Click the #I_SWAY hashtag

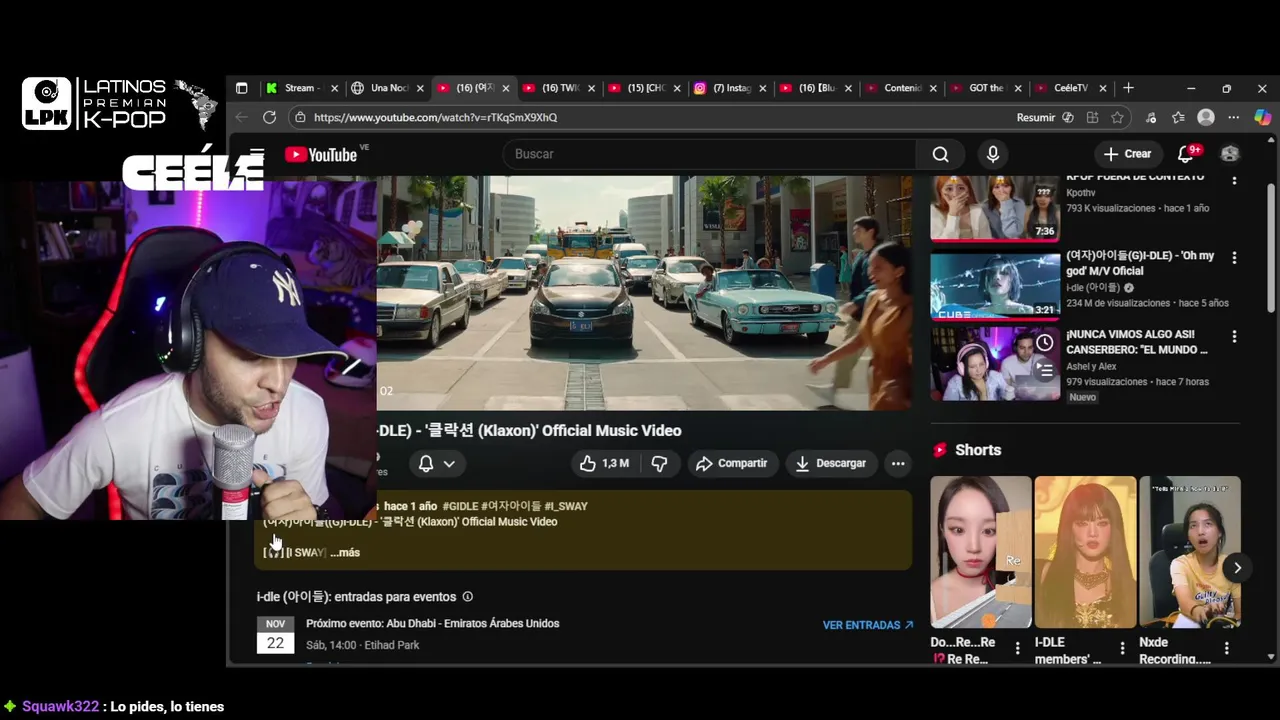tap(565, 506)
